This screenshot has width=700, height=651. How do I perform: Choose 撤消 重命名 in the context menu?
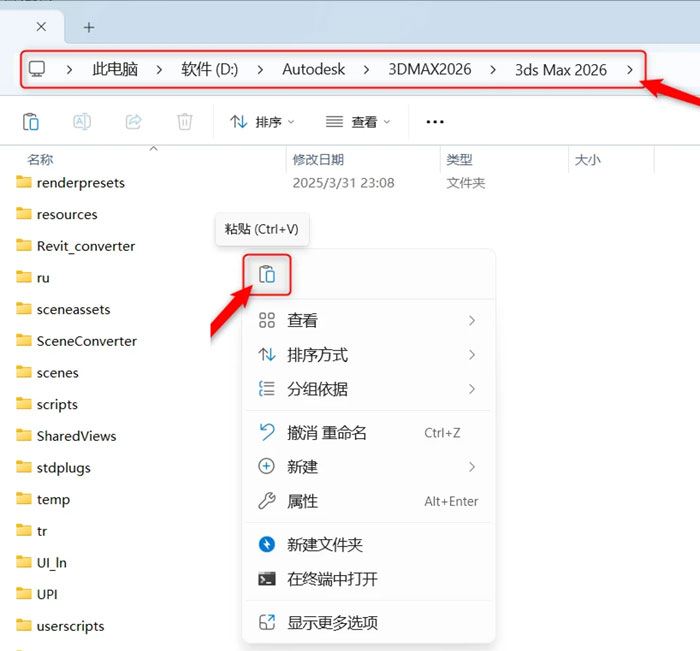tap(368, 433)
